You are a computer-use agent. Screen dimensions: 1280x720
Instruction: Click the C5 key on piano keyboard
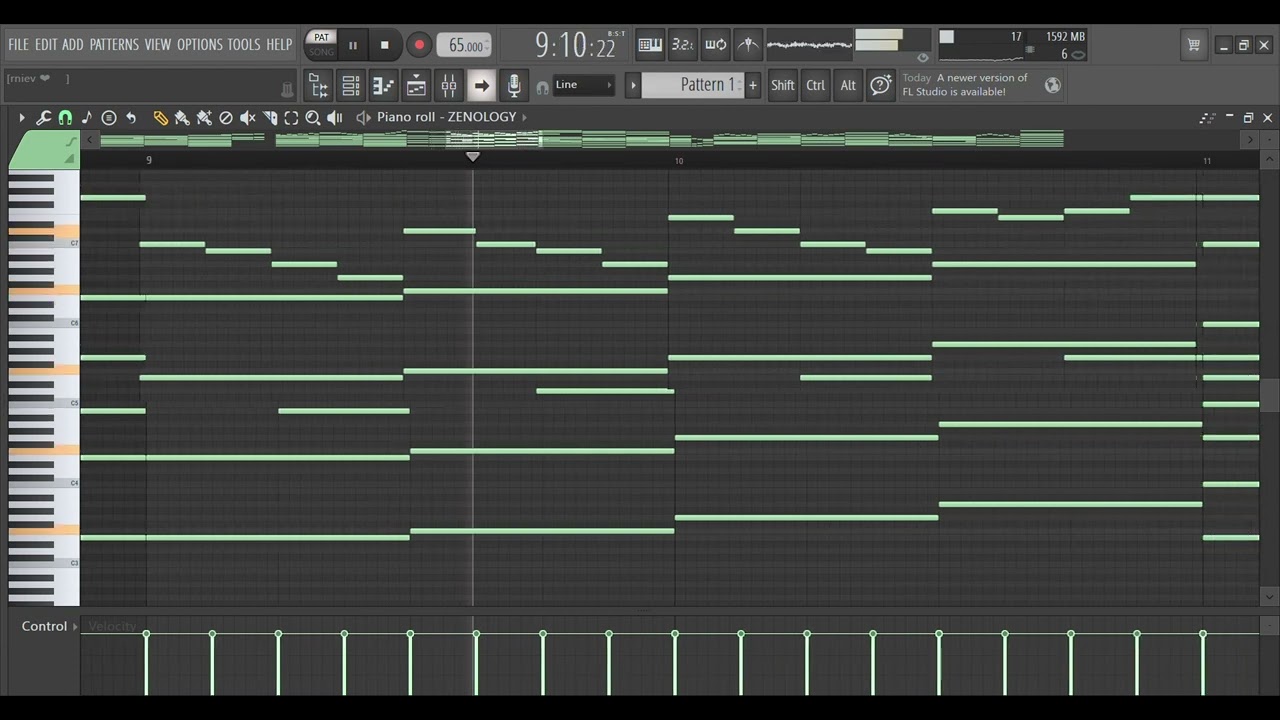[45, 403]
